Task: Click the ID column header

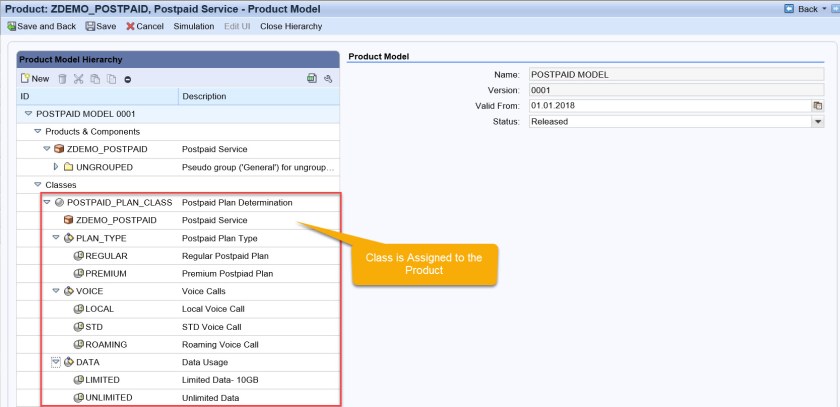Action: (x=98, y=96)
